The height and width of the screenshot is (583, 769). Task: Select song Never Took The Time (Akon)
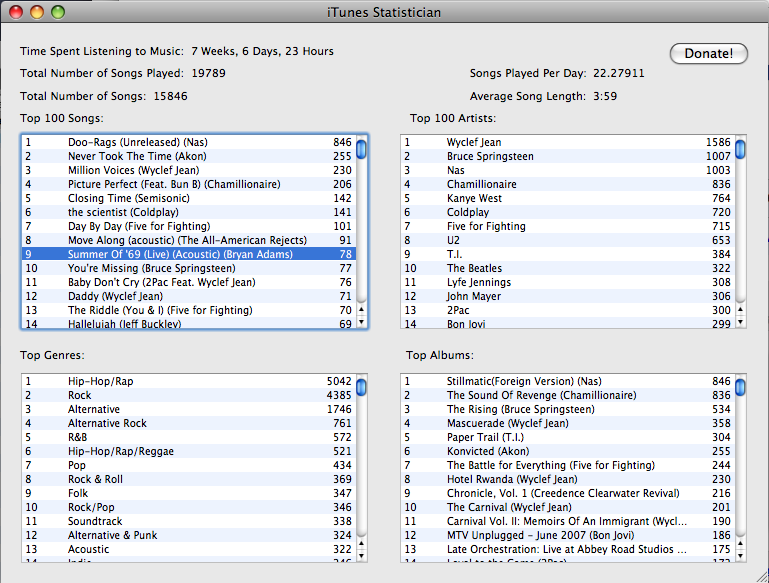189,156
